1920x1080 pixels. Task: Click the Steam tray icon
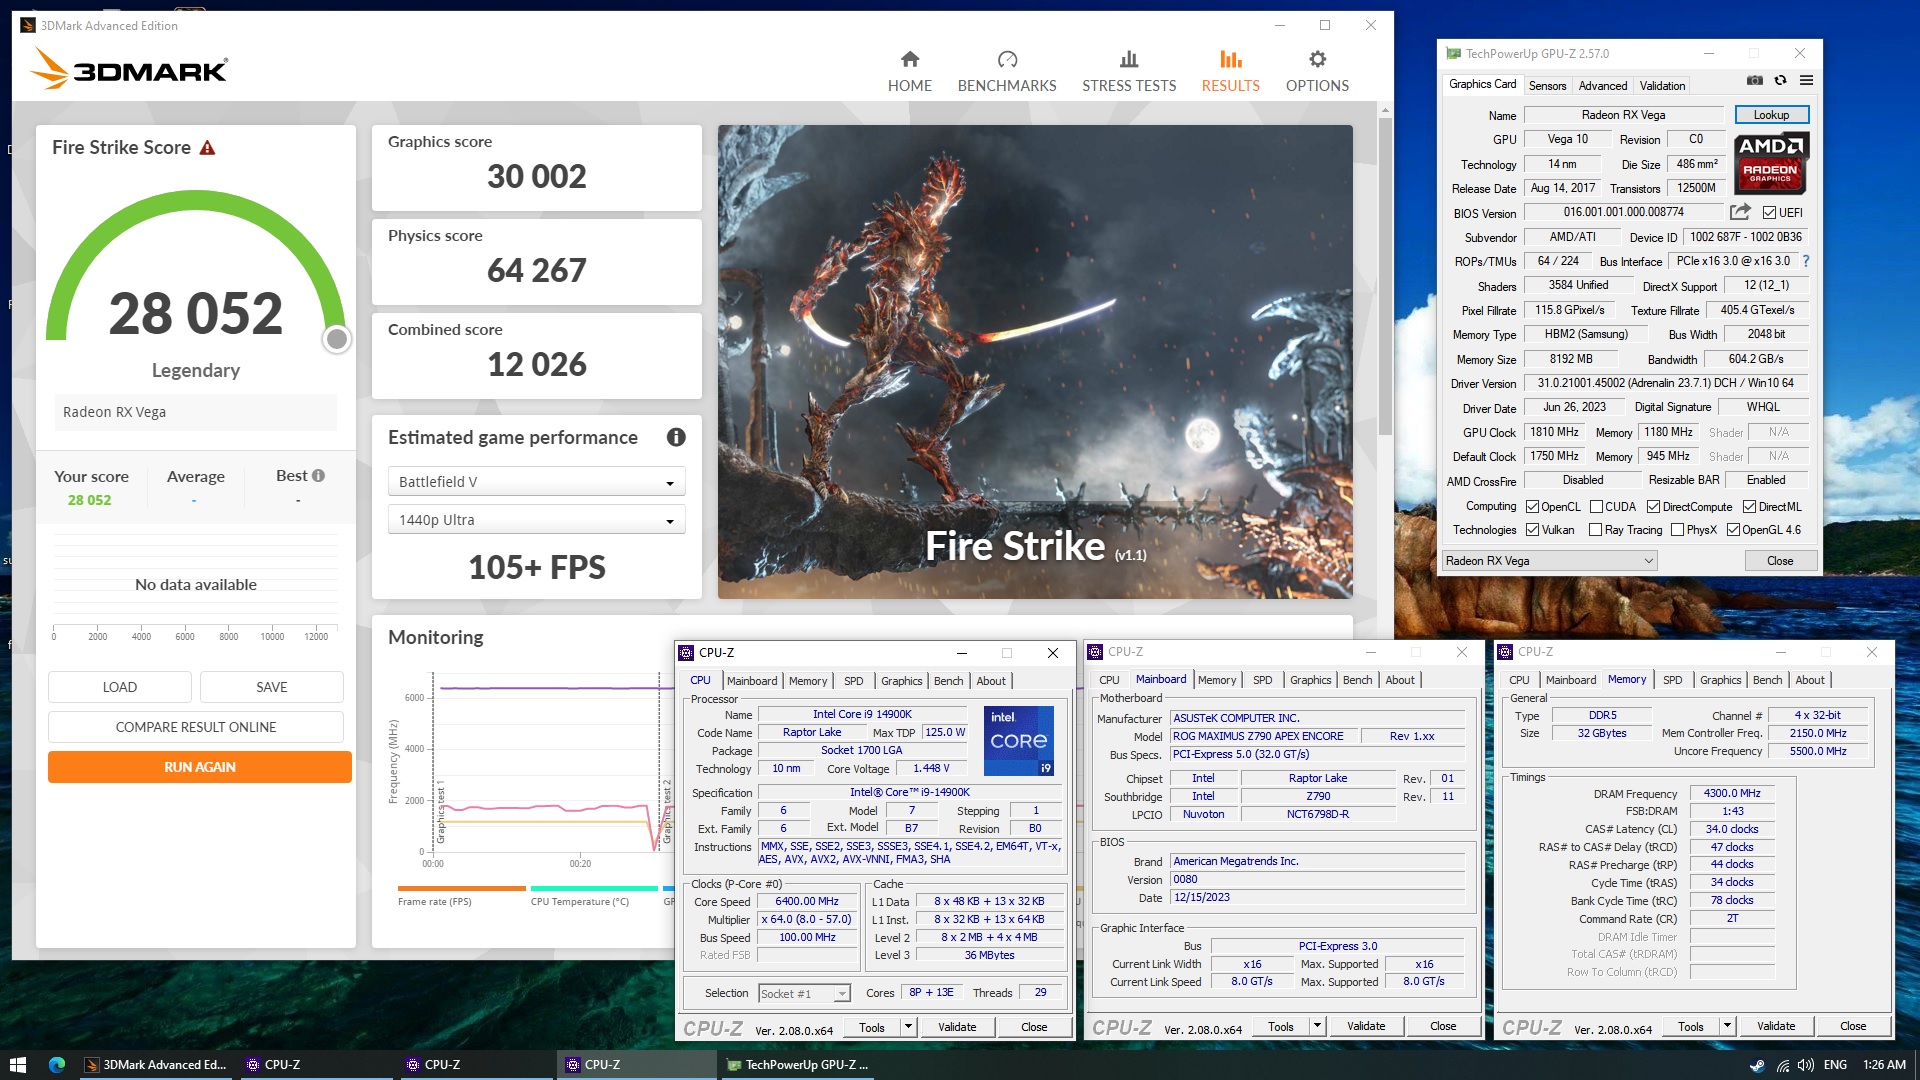1757,1065
